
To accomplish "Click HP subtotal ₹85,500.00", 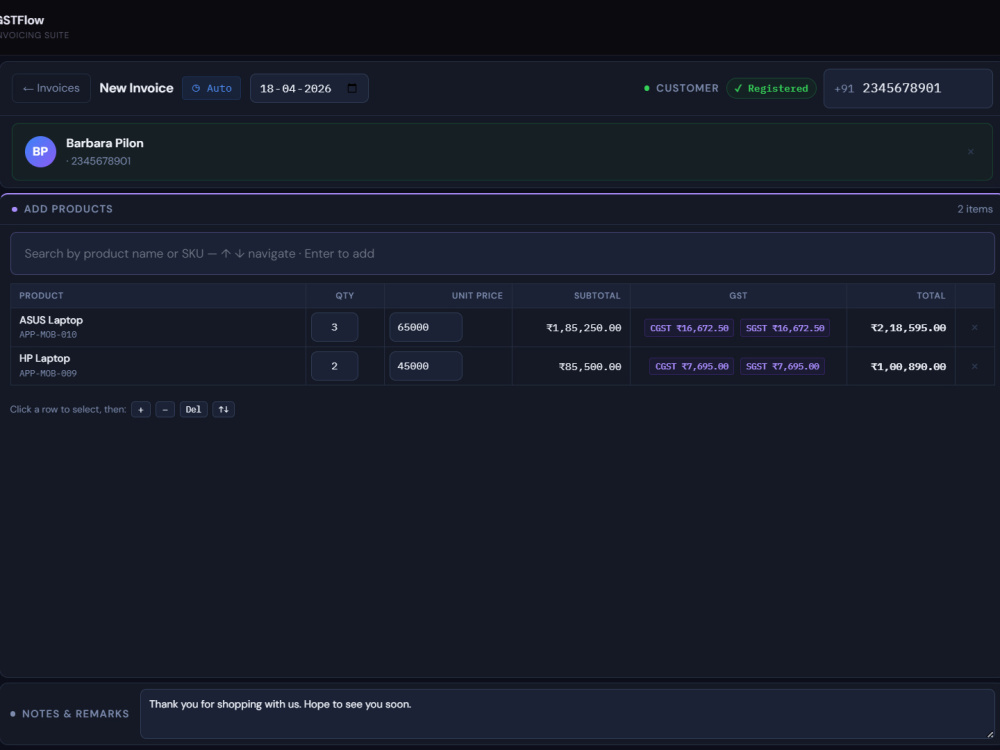I will pos(590,367).
